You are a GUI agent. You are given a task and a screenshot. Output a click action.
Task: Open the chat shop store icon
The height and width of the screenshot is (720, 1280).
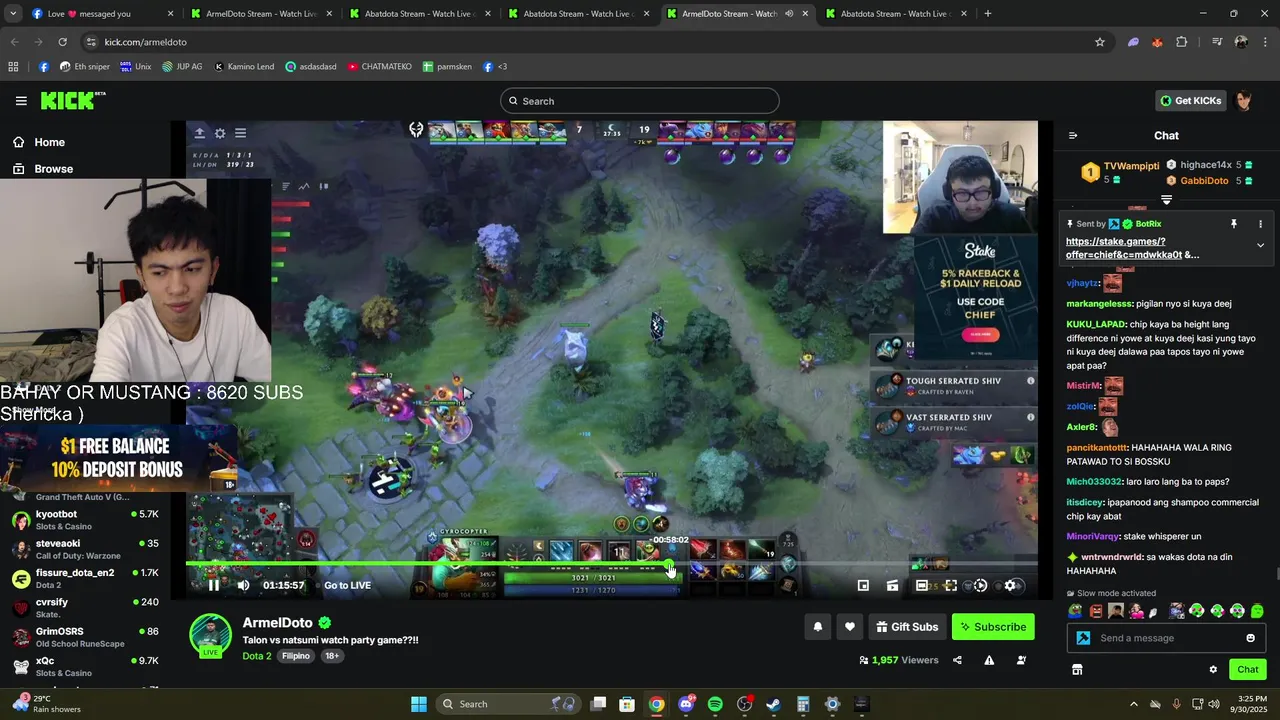(x=1077, y=670)
